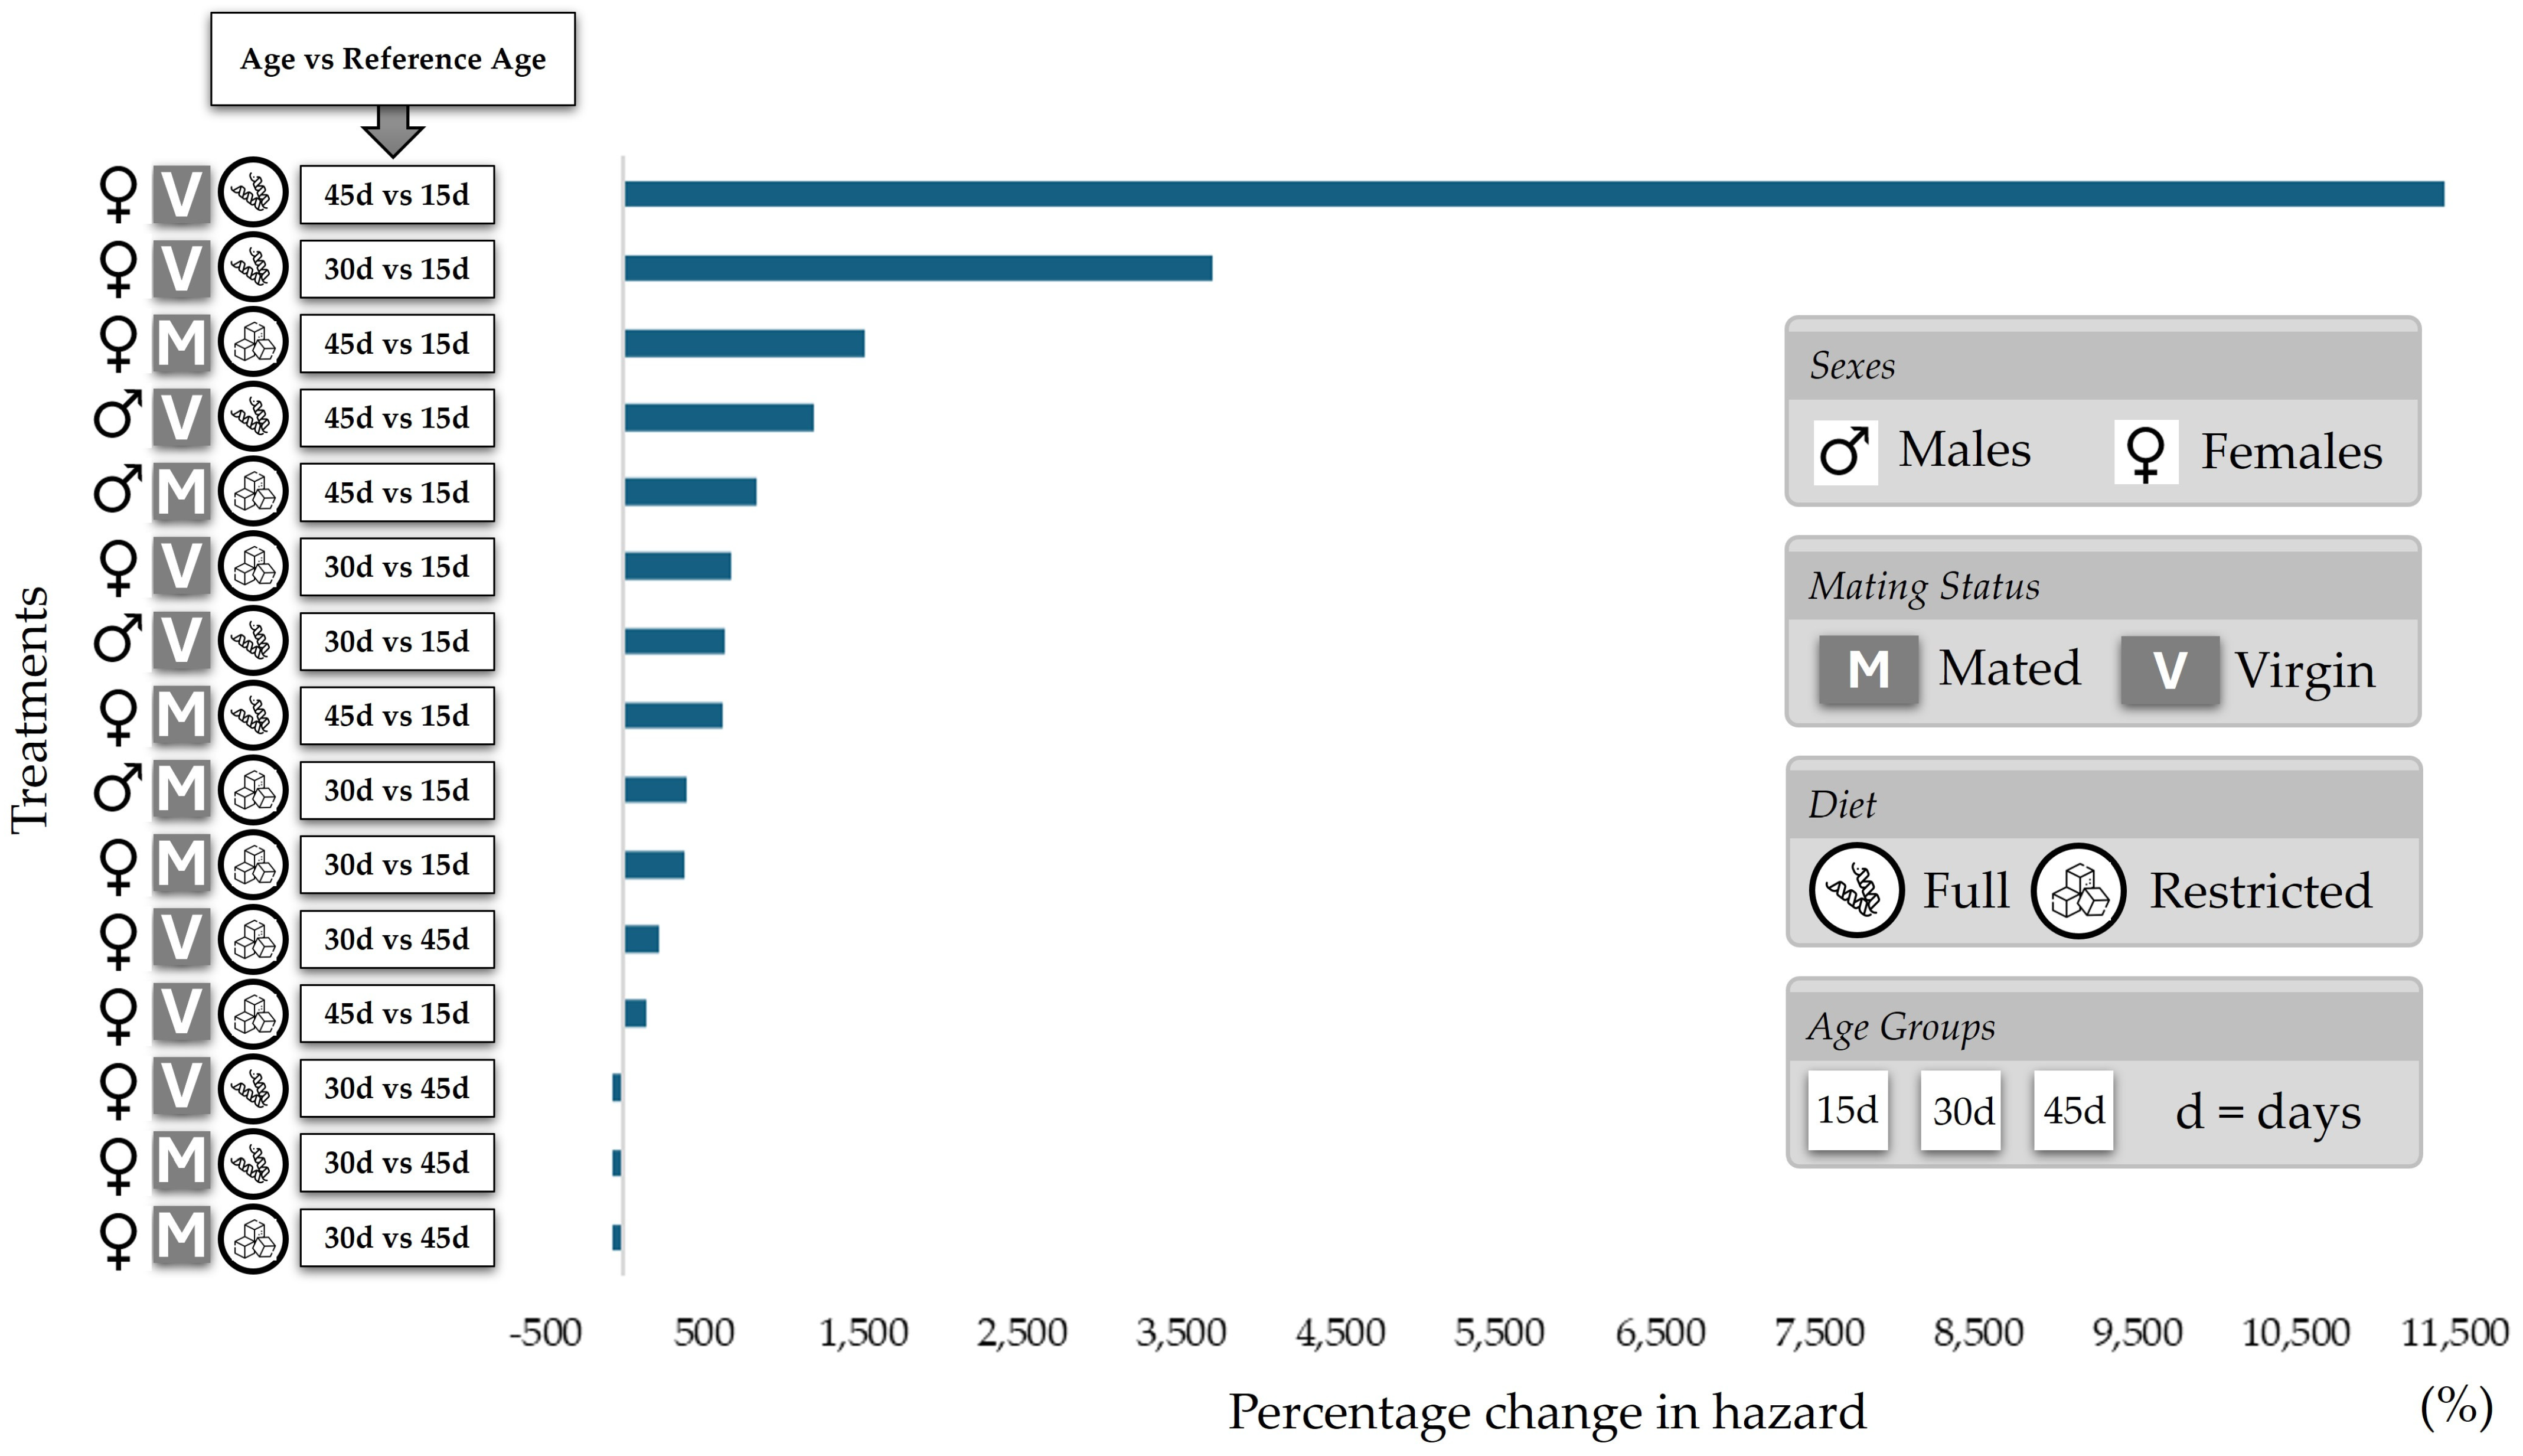Image resolution: width=2523 pixels, height=1456 pixels.
Task: Select the 45d age group box
Action: [x=2073, y=1110]
